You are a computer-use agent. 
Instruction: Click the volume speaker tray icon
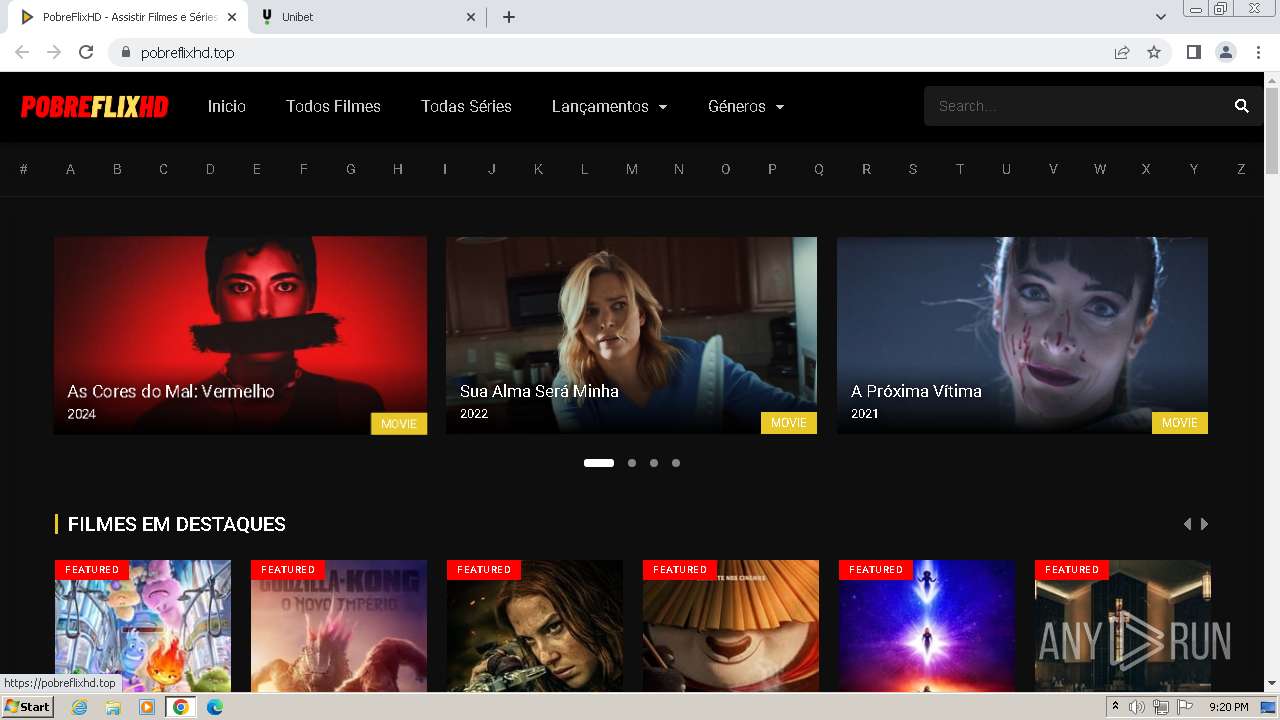tap(1137, 707)
